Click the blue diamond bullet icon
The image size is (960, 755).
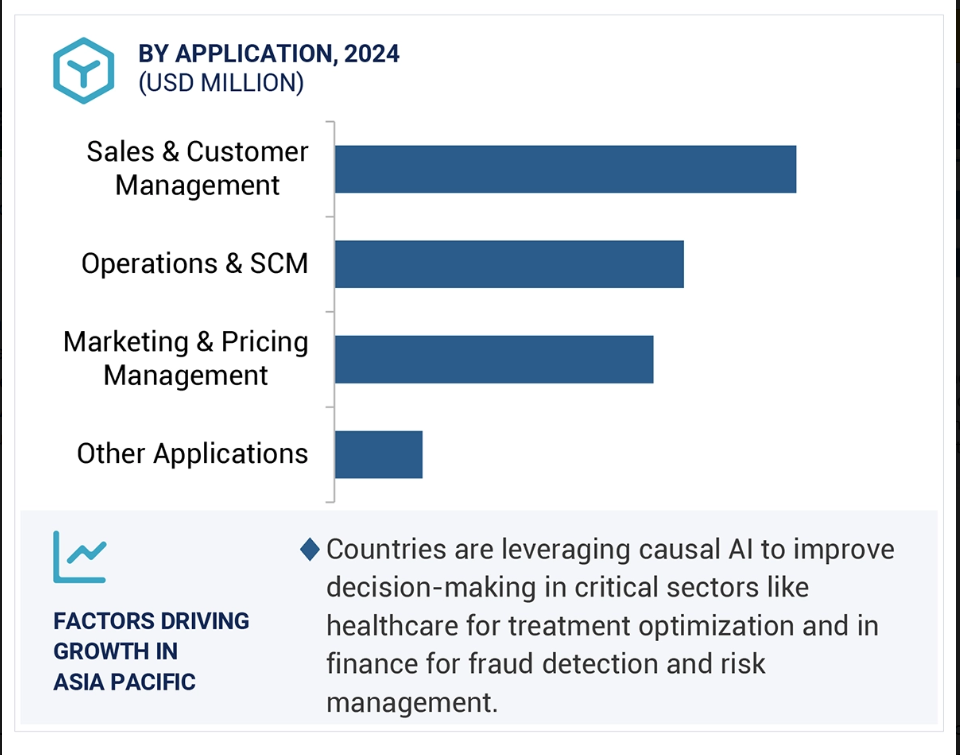tap(310, 549)
